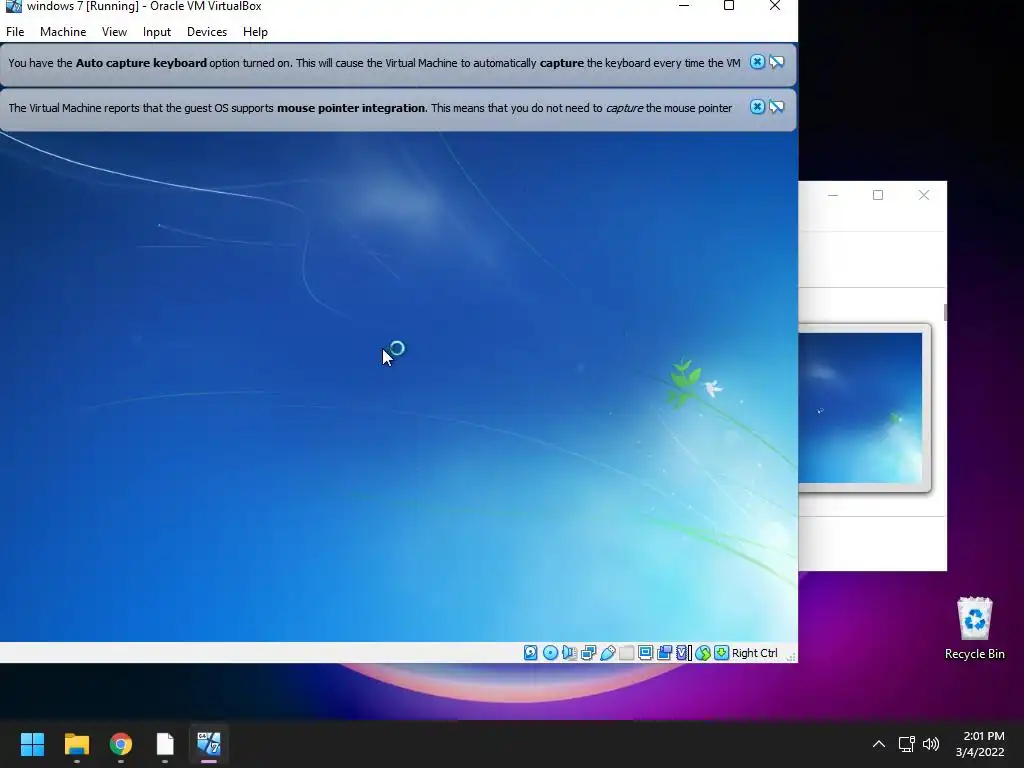Open the Devices menu
The height and width of the screenshot is (768, 1024).
coord(207,32)
